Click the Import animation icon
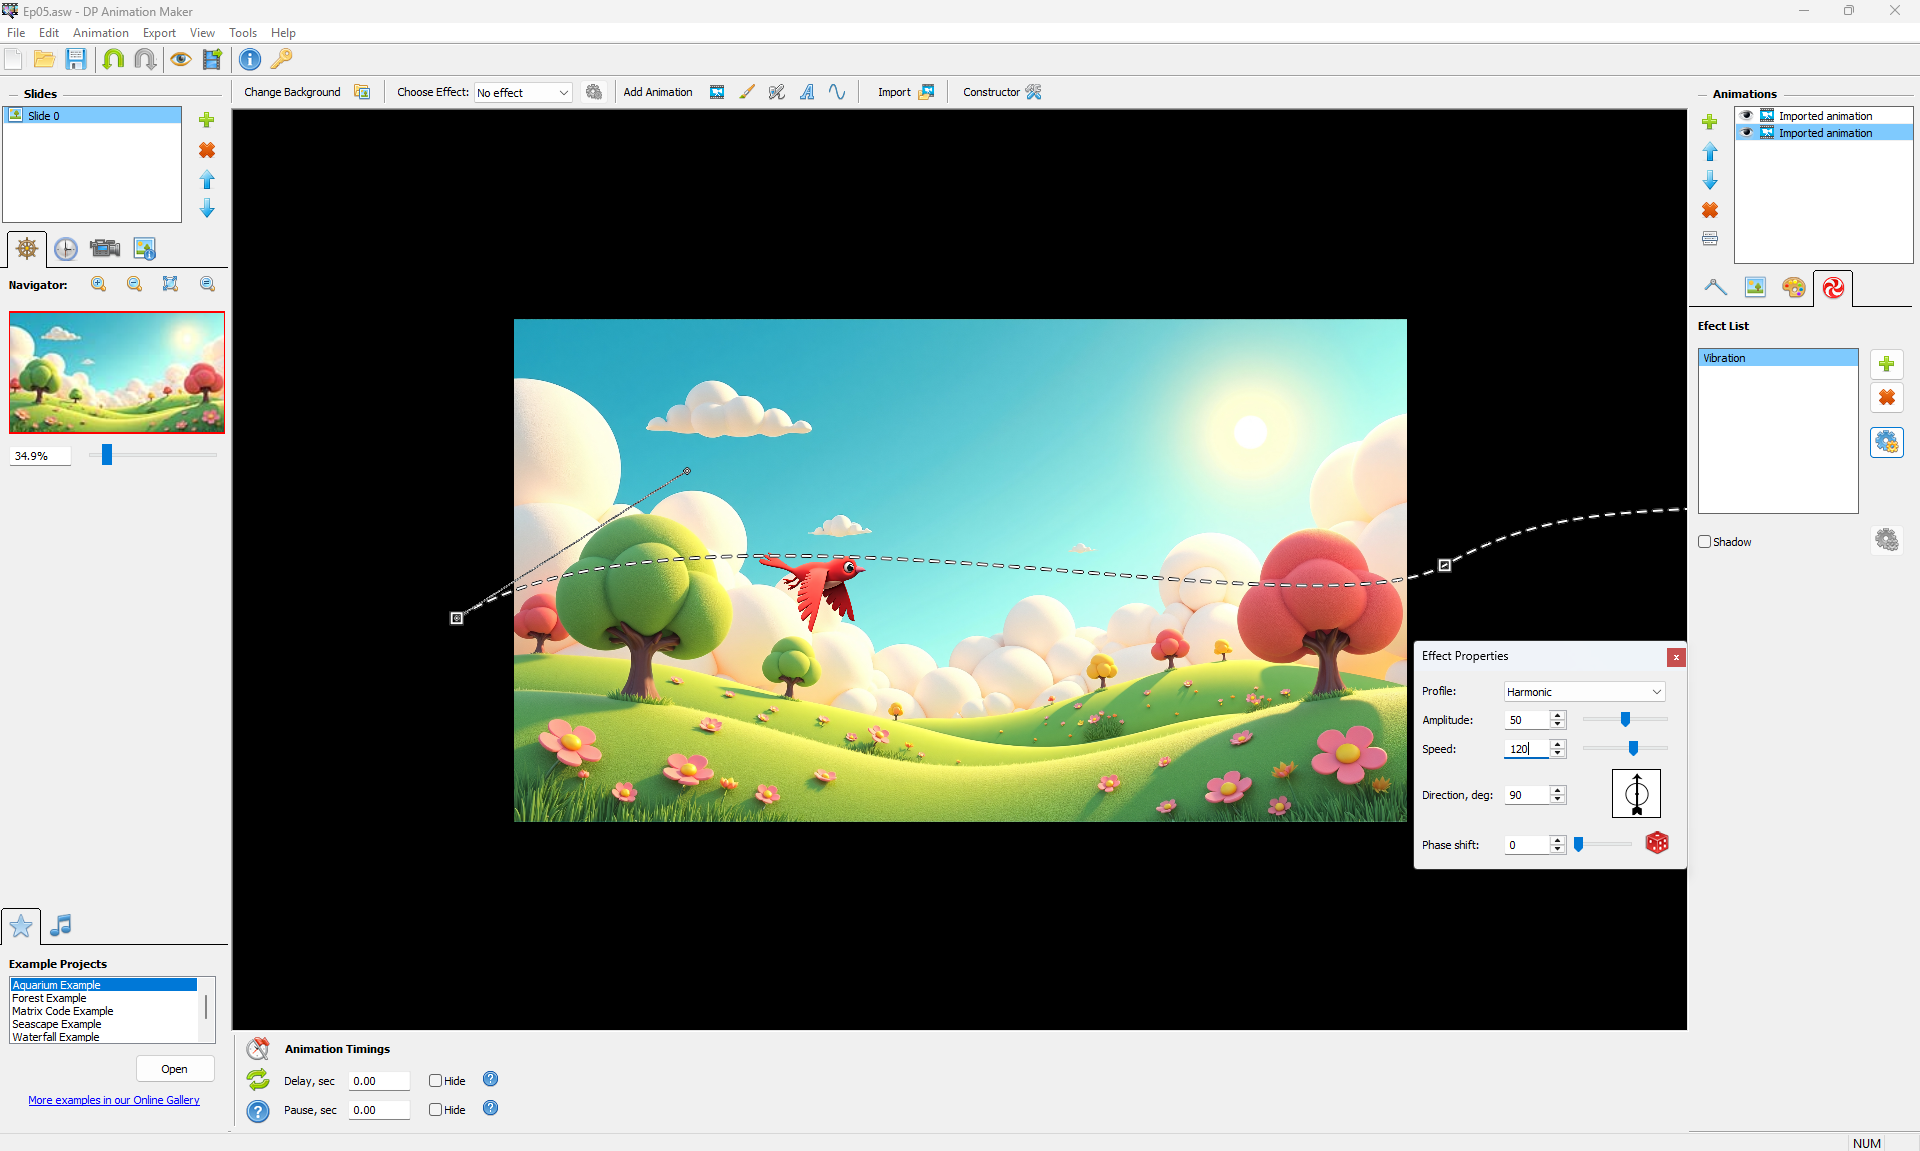Image resolution: width=1920 pixels, height=1151 pixels. [x=926, y=92]
